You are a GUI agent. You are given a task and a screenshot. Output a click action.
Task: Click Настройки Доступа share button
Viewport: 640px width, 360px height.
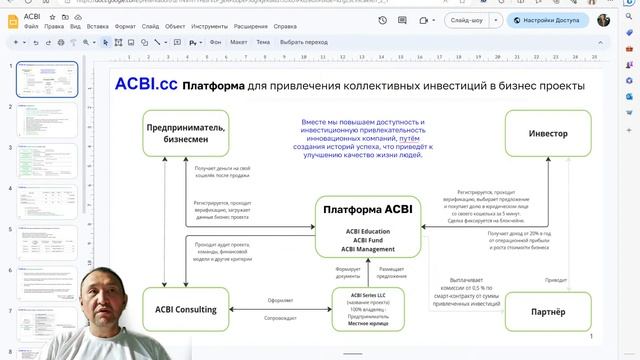[x=548, y=20]
